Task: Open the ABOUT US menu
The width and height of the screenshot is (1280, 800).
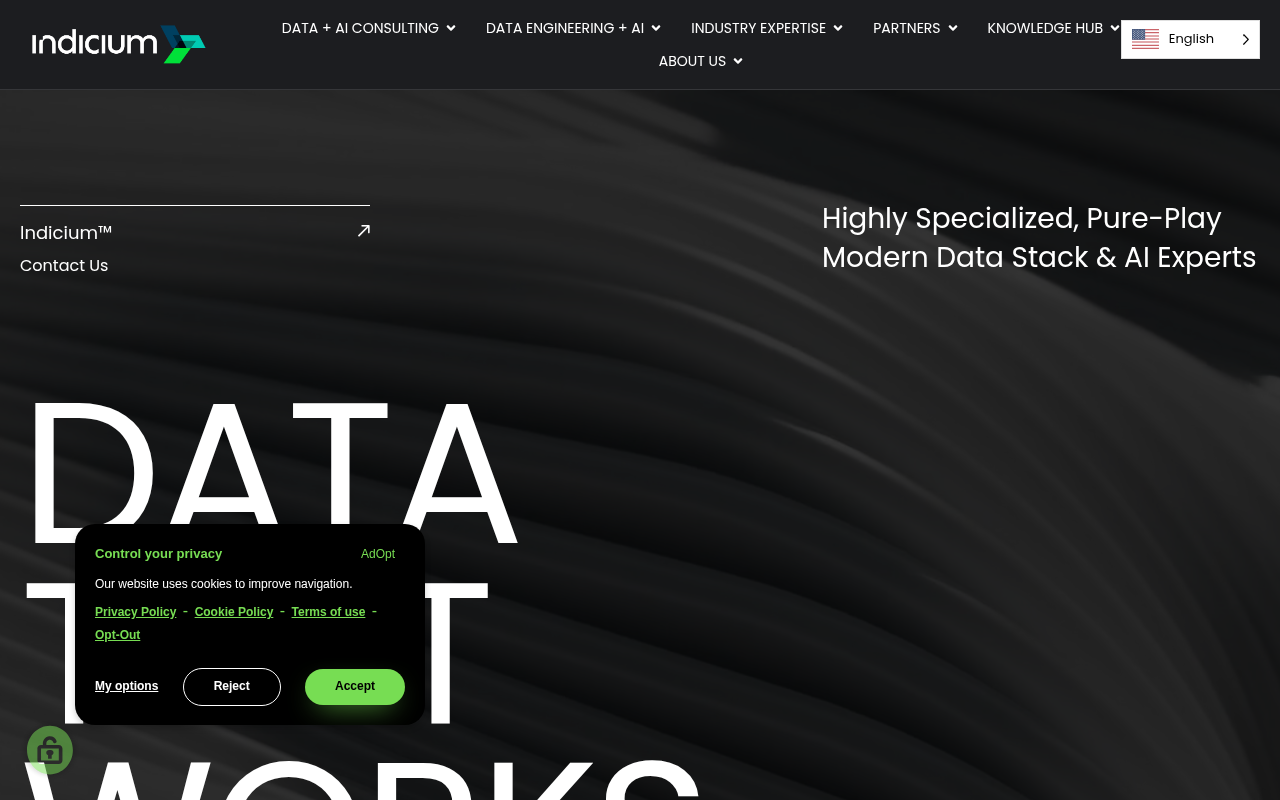Action: point(692,61)
